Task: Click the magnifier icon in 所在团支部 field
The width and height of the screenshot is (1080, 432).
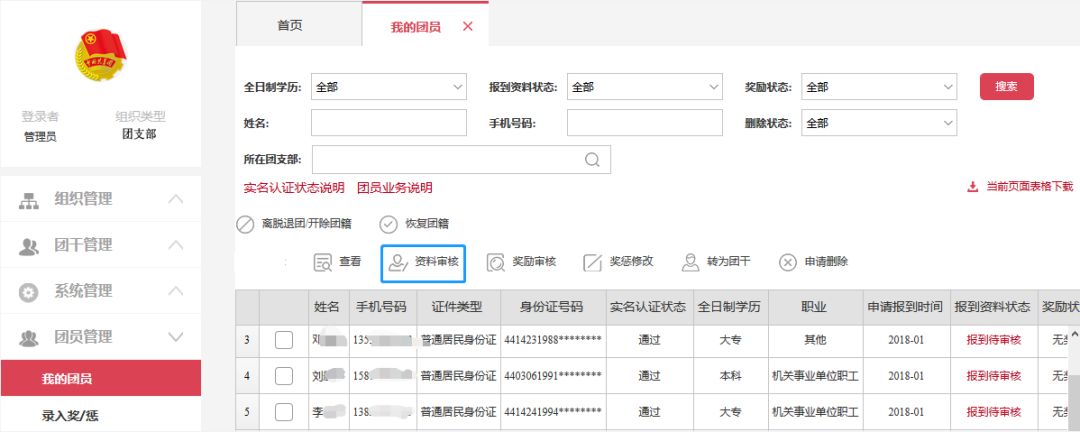Action: tap(592, 160)
